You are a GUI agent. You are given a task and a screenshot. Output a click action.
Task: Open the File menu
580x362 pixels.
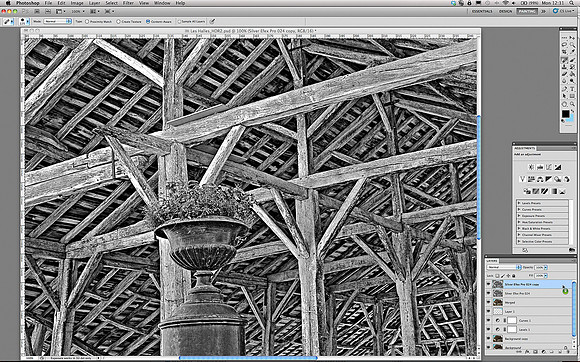click(x=48, y=3)
